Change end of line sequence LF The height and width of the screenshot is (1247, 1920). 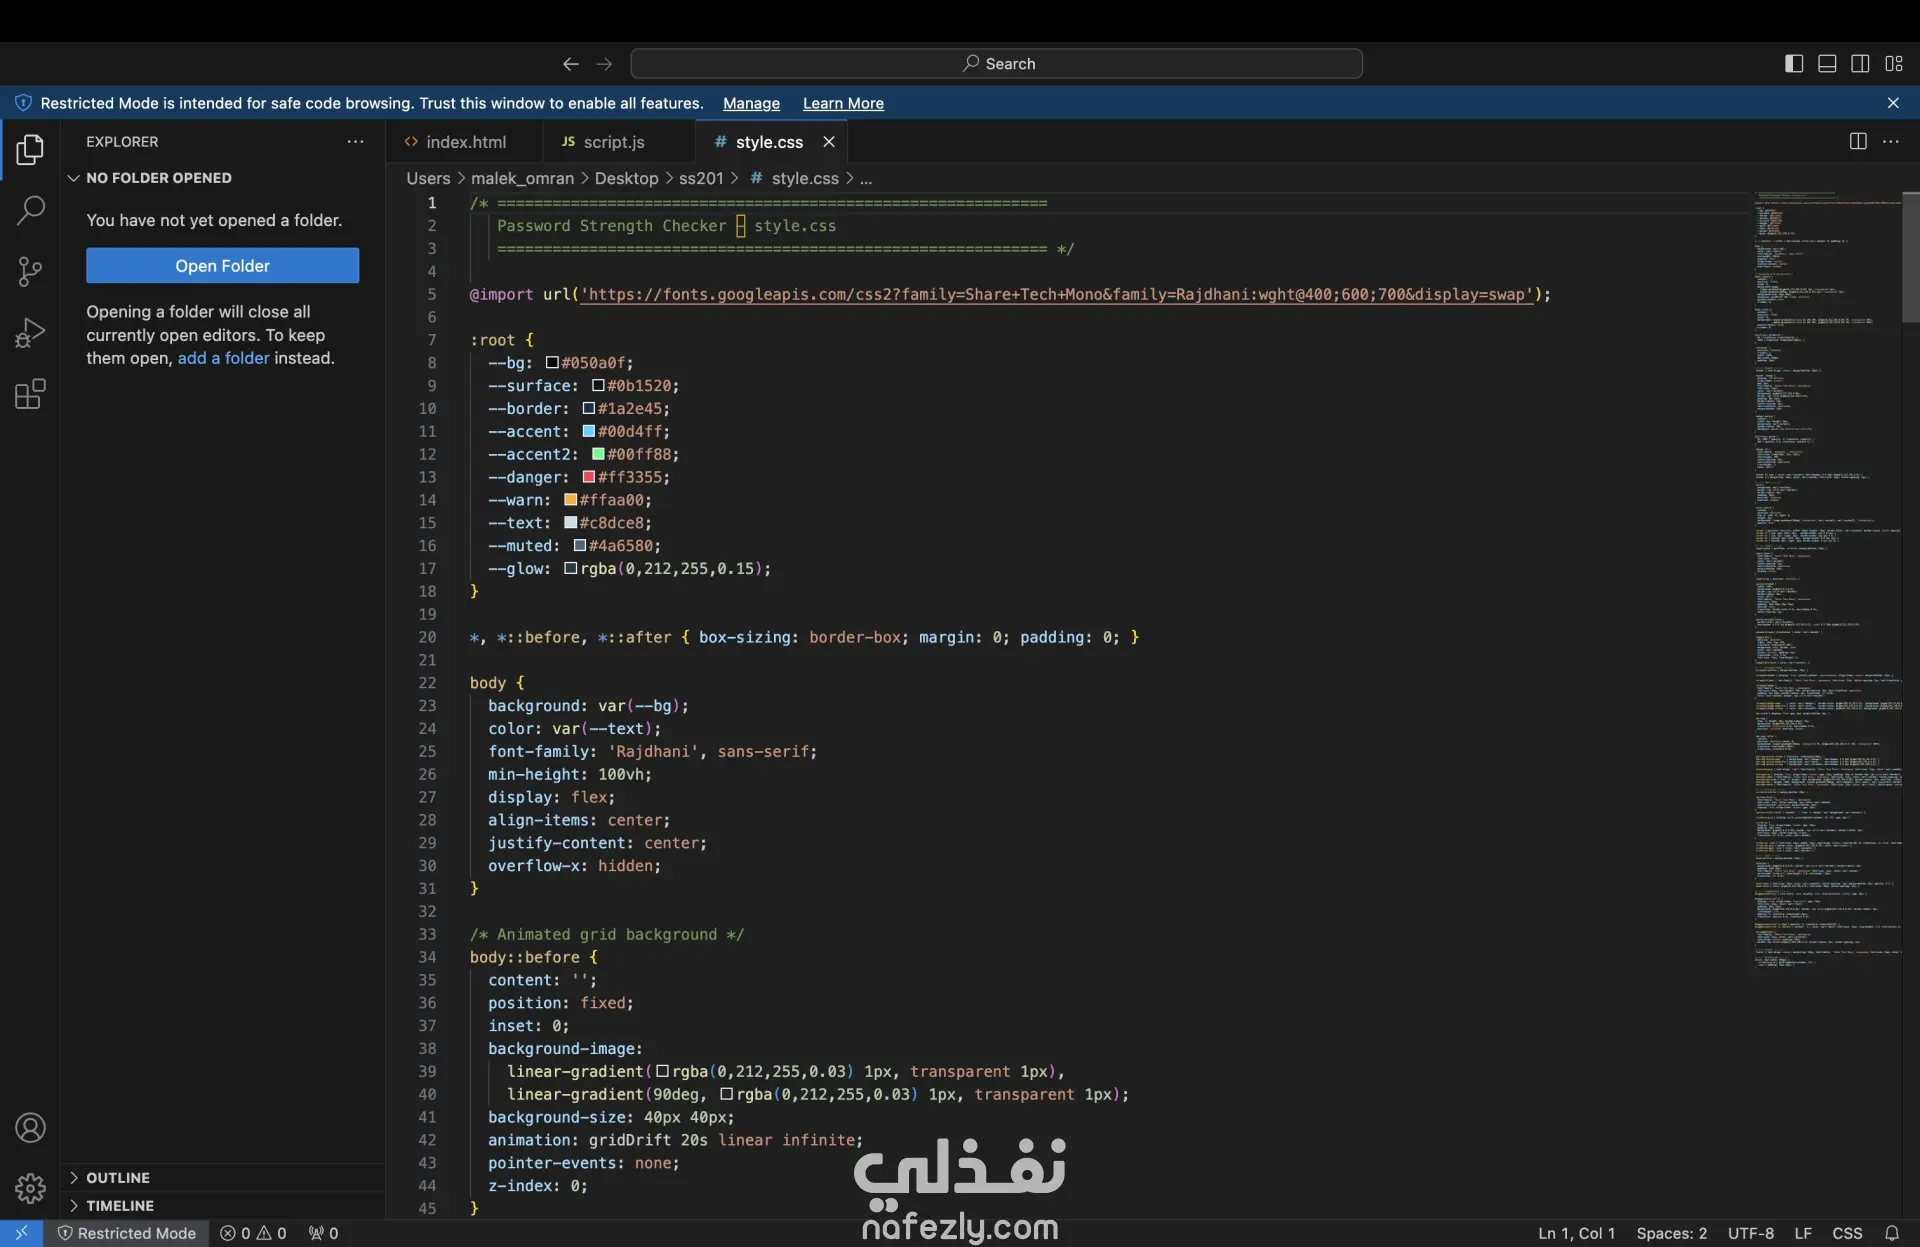pyautogui.click(x=1803, y=1233)
